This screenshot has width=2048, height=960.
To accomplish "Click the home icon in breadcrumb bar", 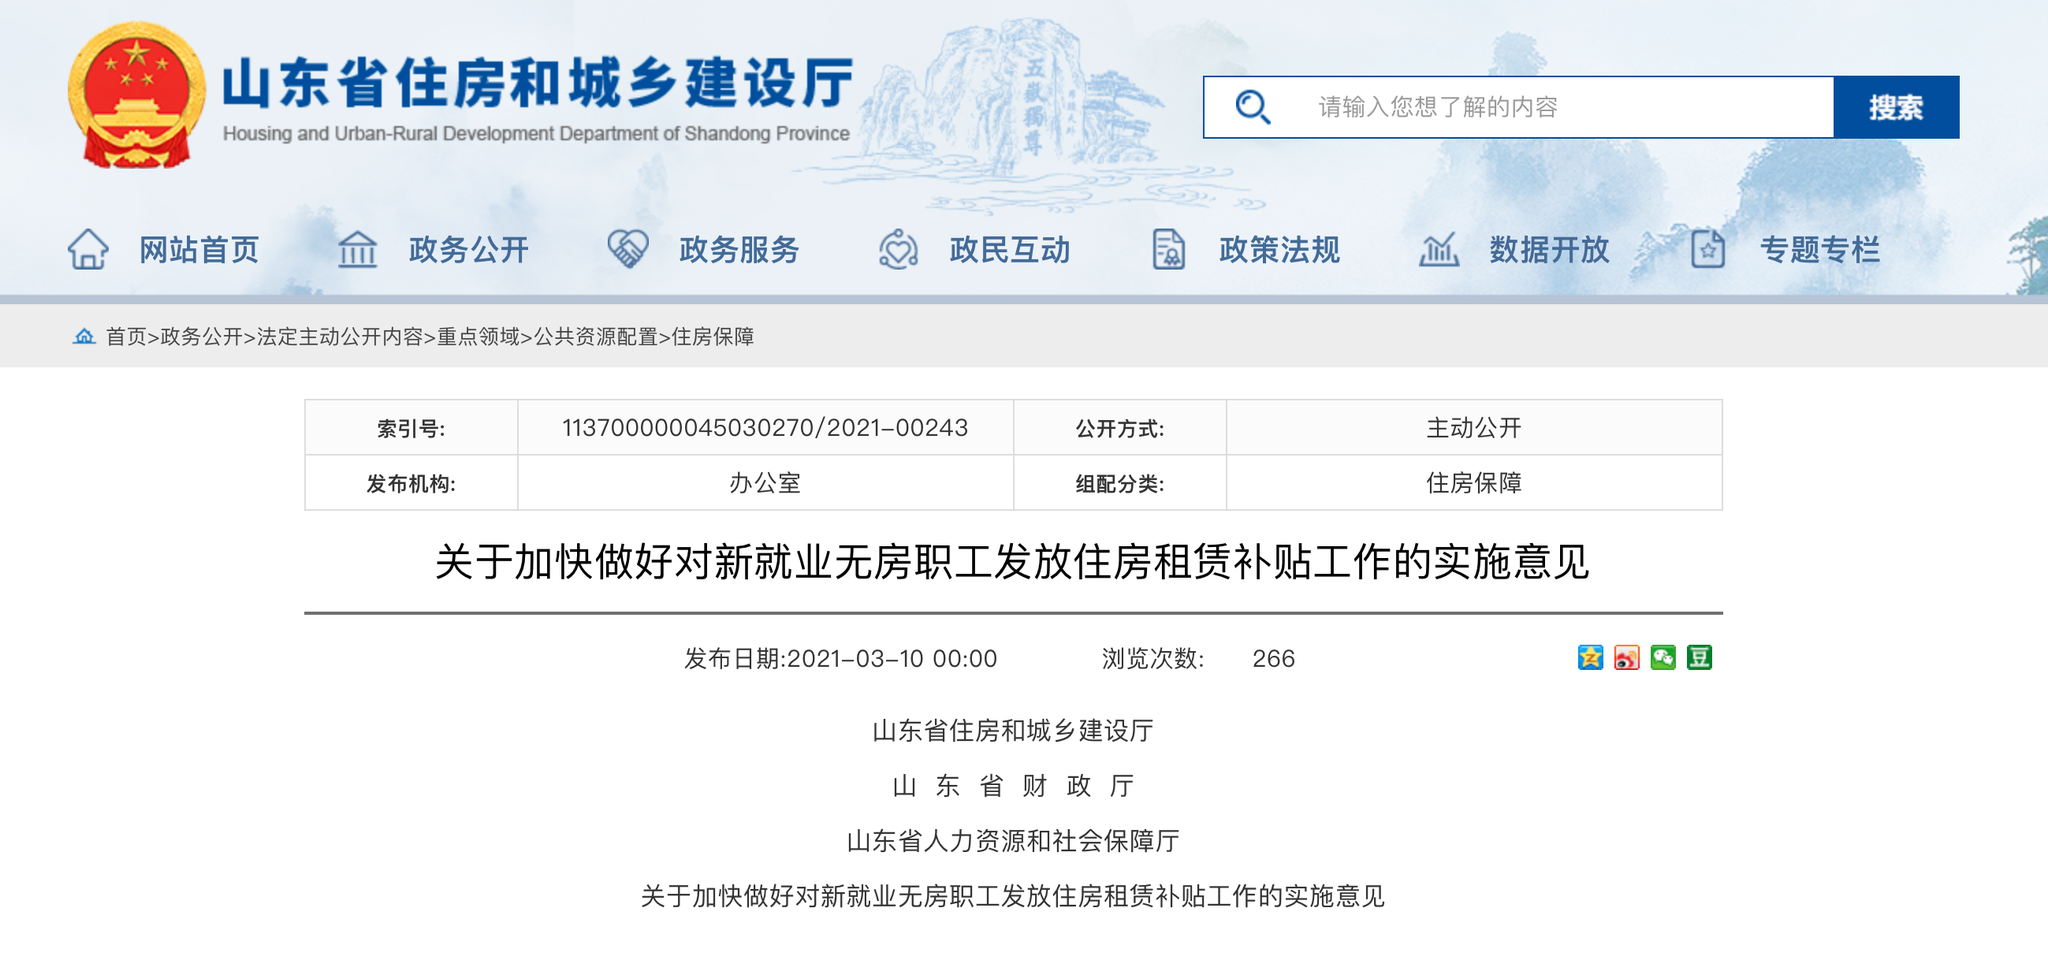I will 84,337.
